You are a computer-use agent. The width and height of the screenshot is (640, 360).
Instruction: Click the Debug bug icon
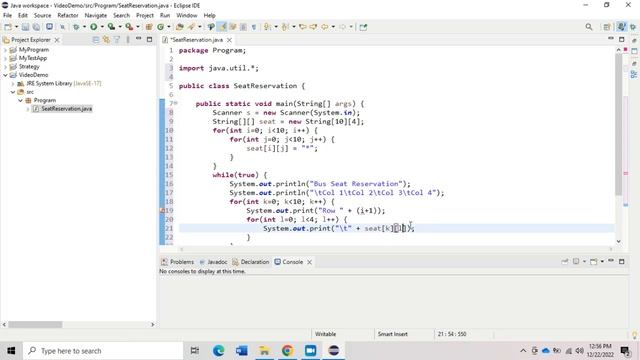tap(76, 27)
